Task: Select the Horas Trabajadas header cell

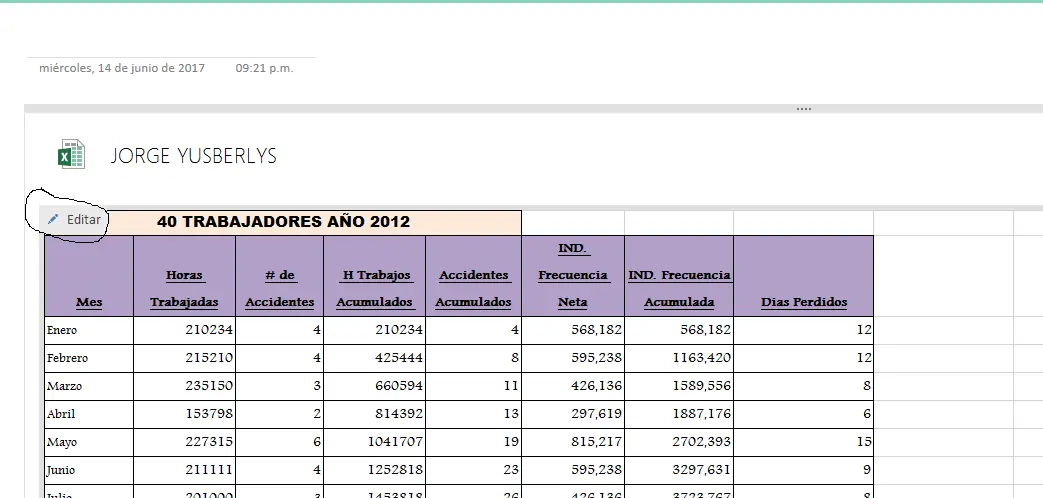Action: tap(184, 276)
